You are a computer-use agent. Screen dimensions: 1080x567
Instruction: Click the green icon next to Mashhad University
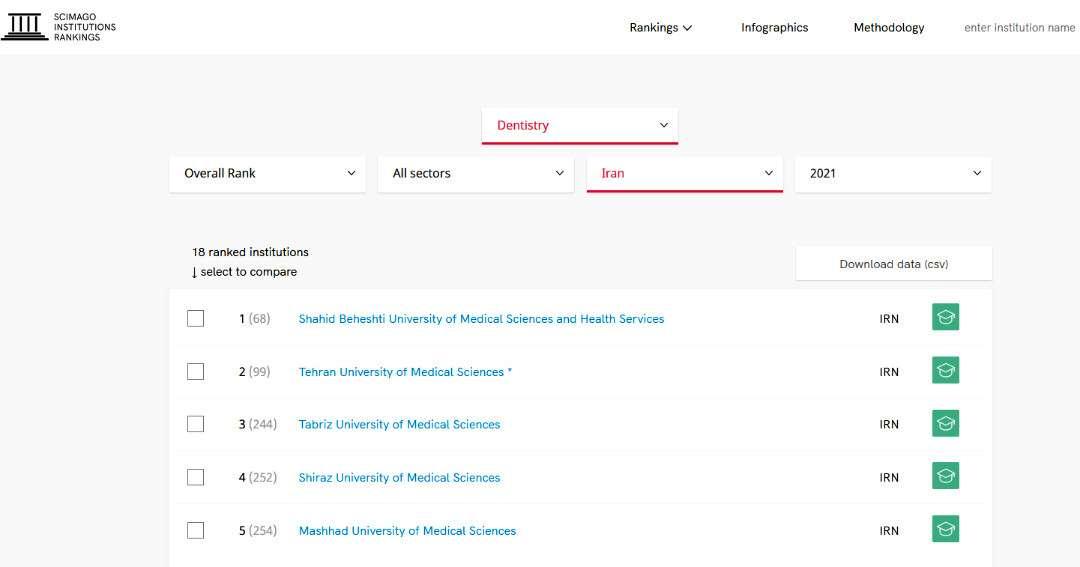pos(945,530)
